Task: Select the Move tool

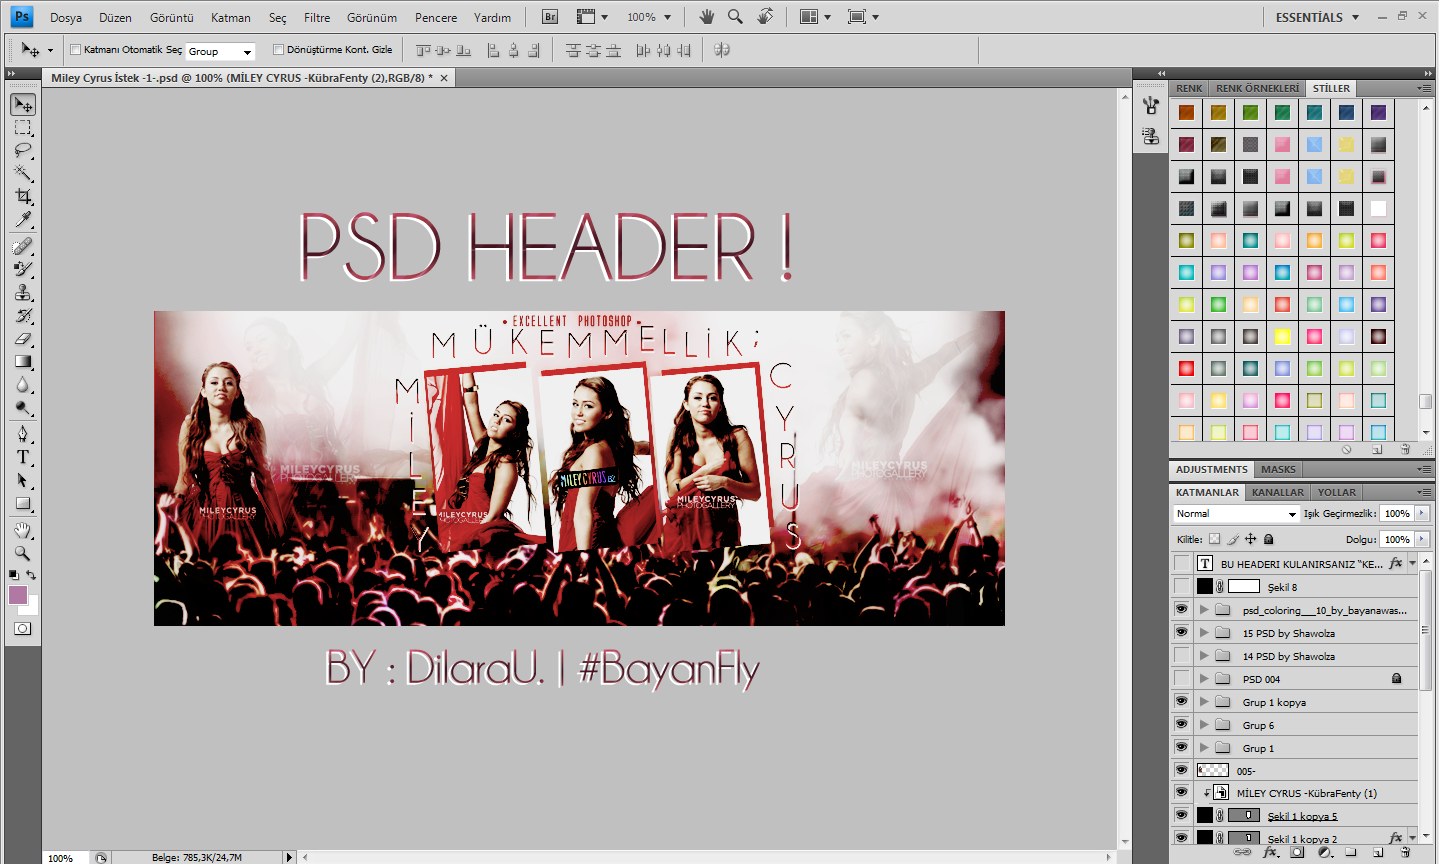Action: [x=23, y=104]
